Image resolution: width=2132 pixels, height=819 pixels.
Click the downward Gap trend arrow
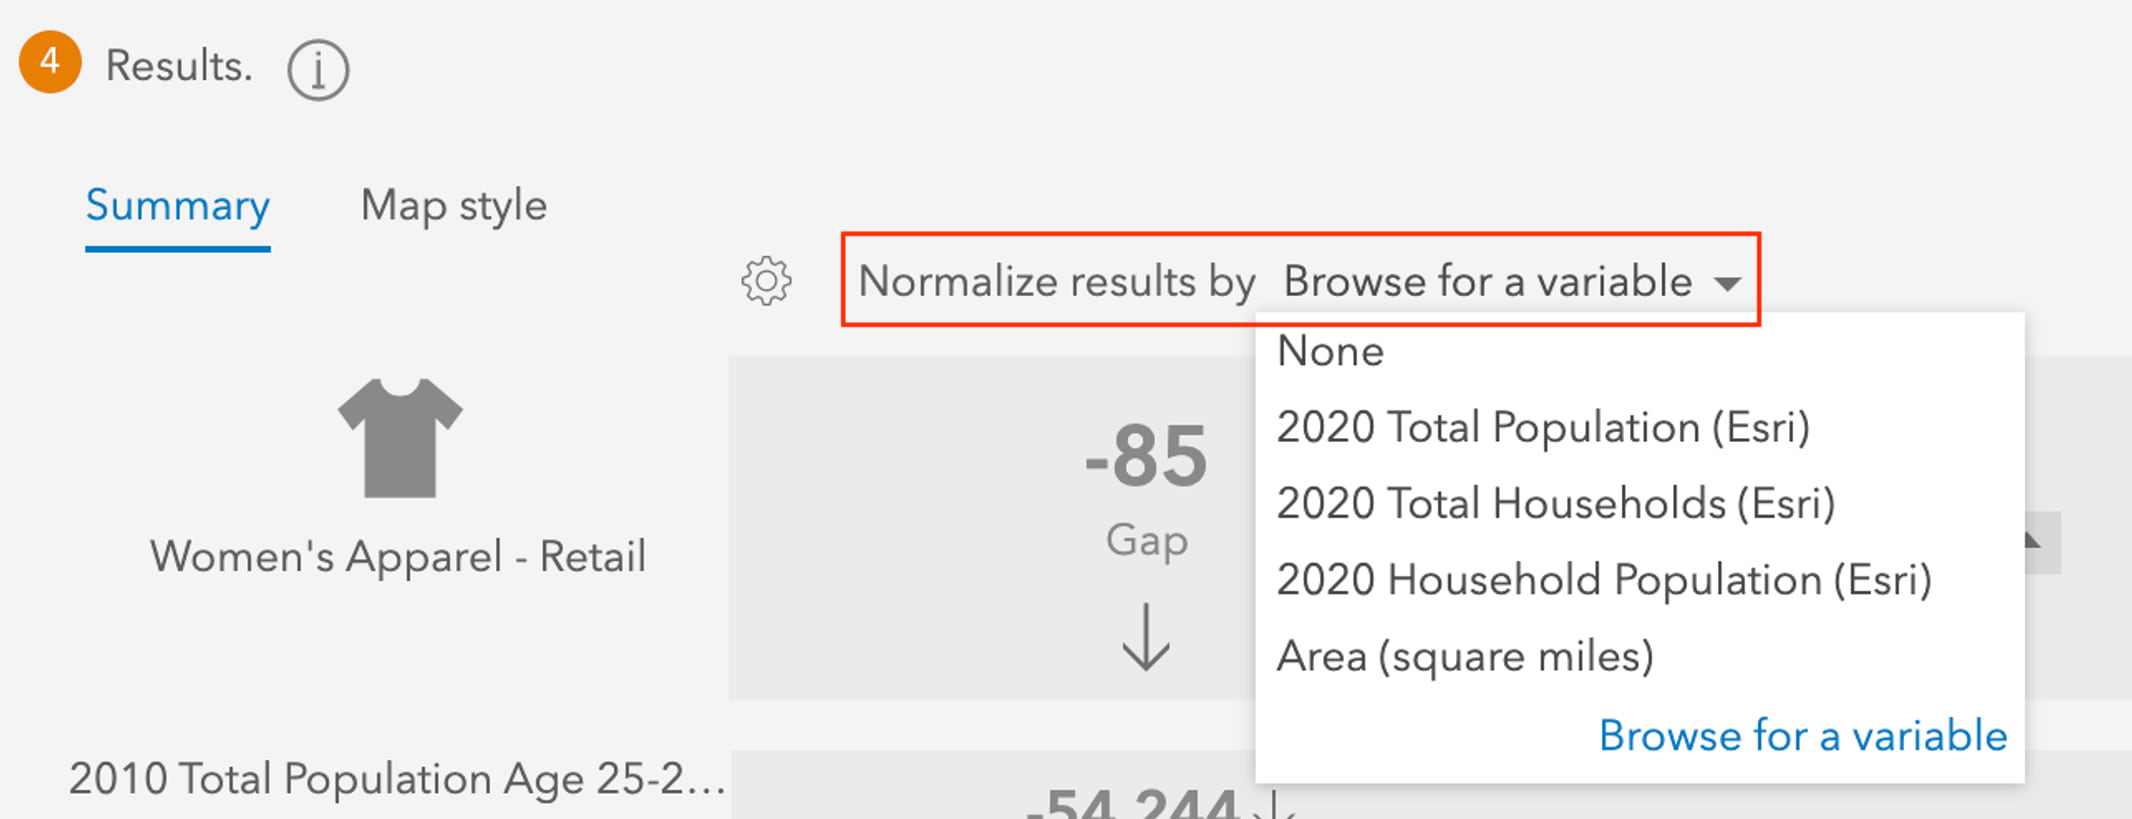1145,635
